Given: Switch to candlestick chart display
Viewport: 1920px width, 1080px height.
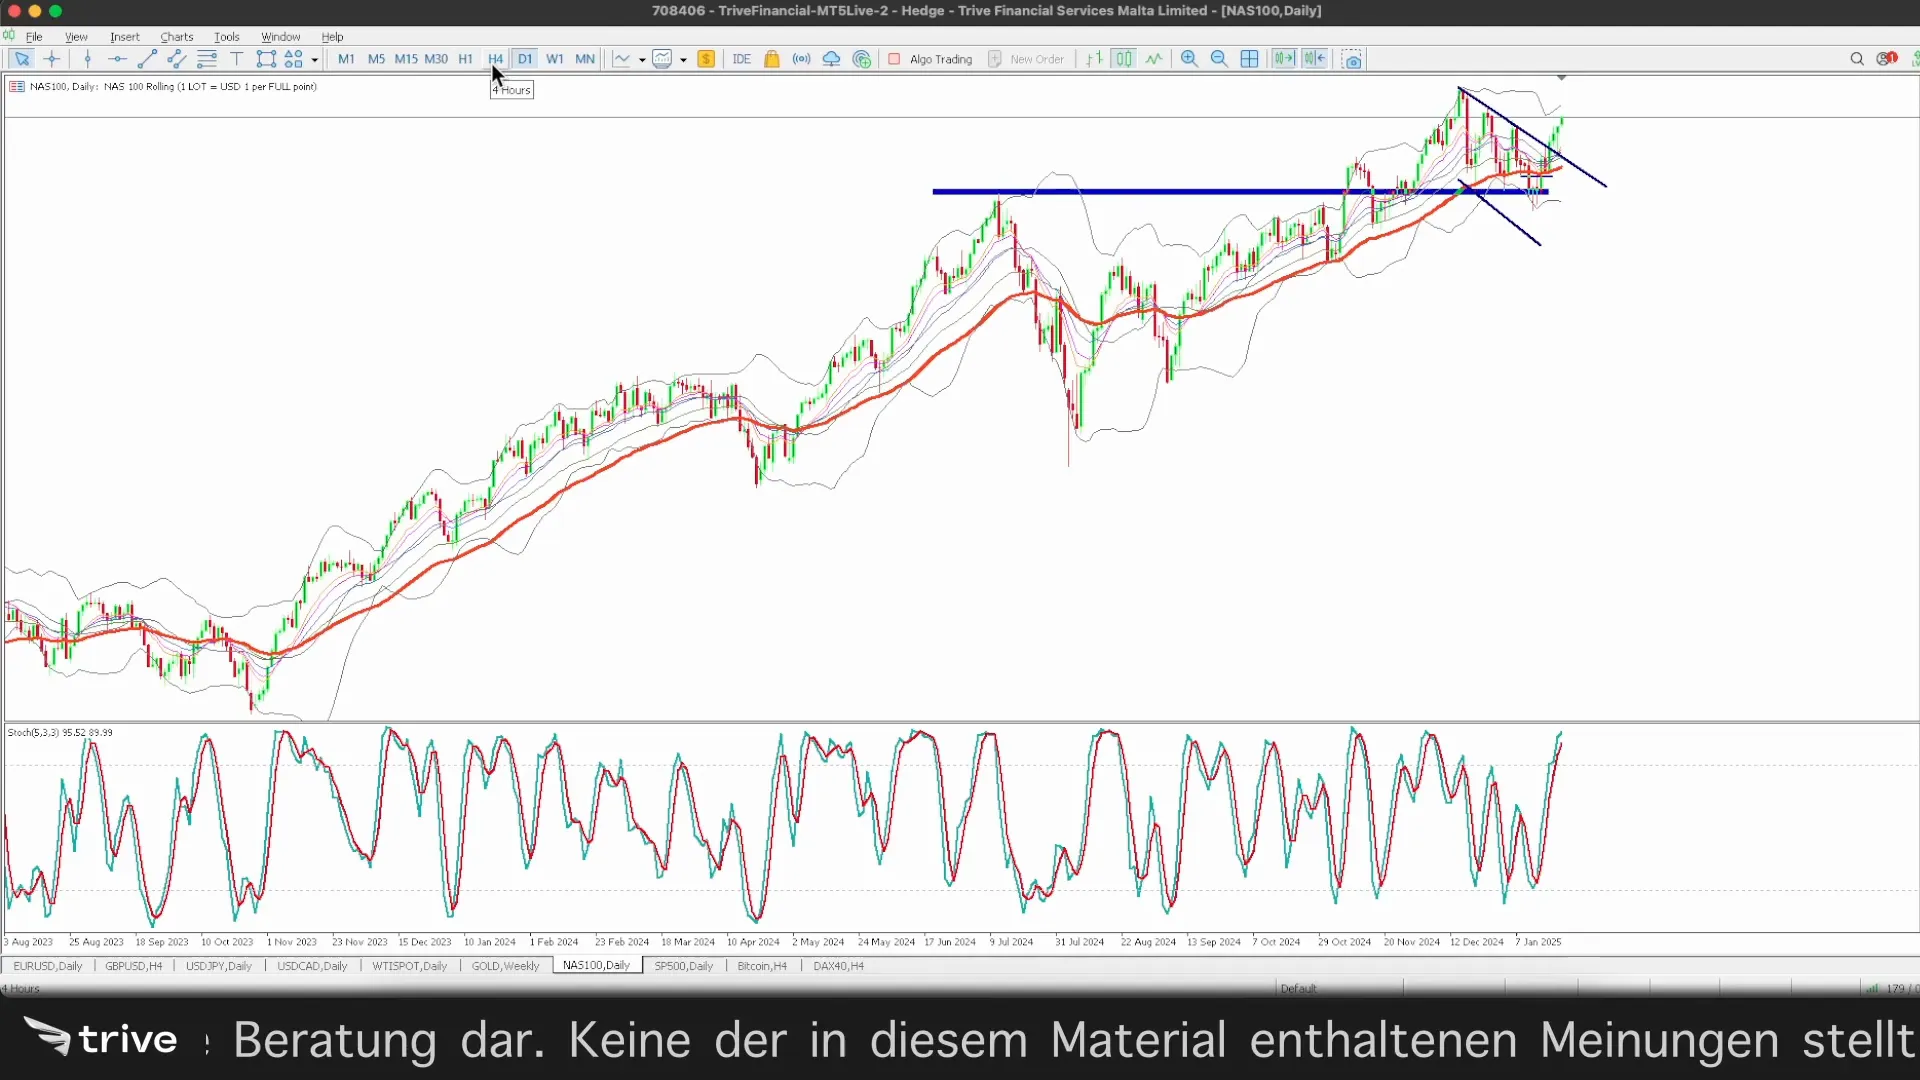Looking at the screenshot, I should [x=1124, y=59].
